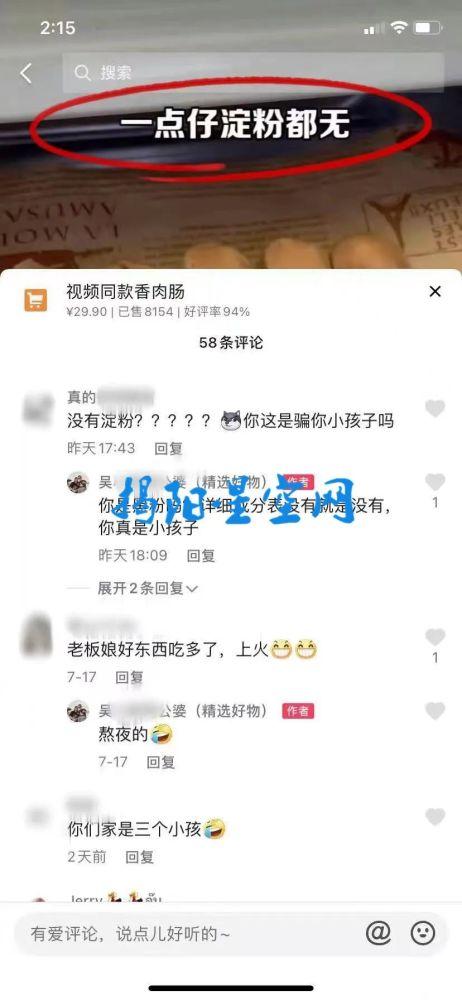This screenshot has width=462, height=1000.
Task: Open the first commenter's blurred avatar
Action: tap(37, 409)
